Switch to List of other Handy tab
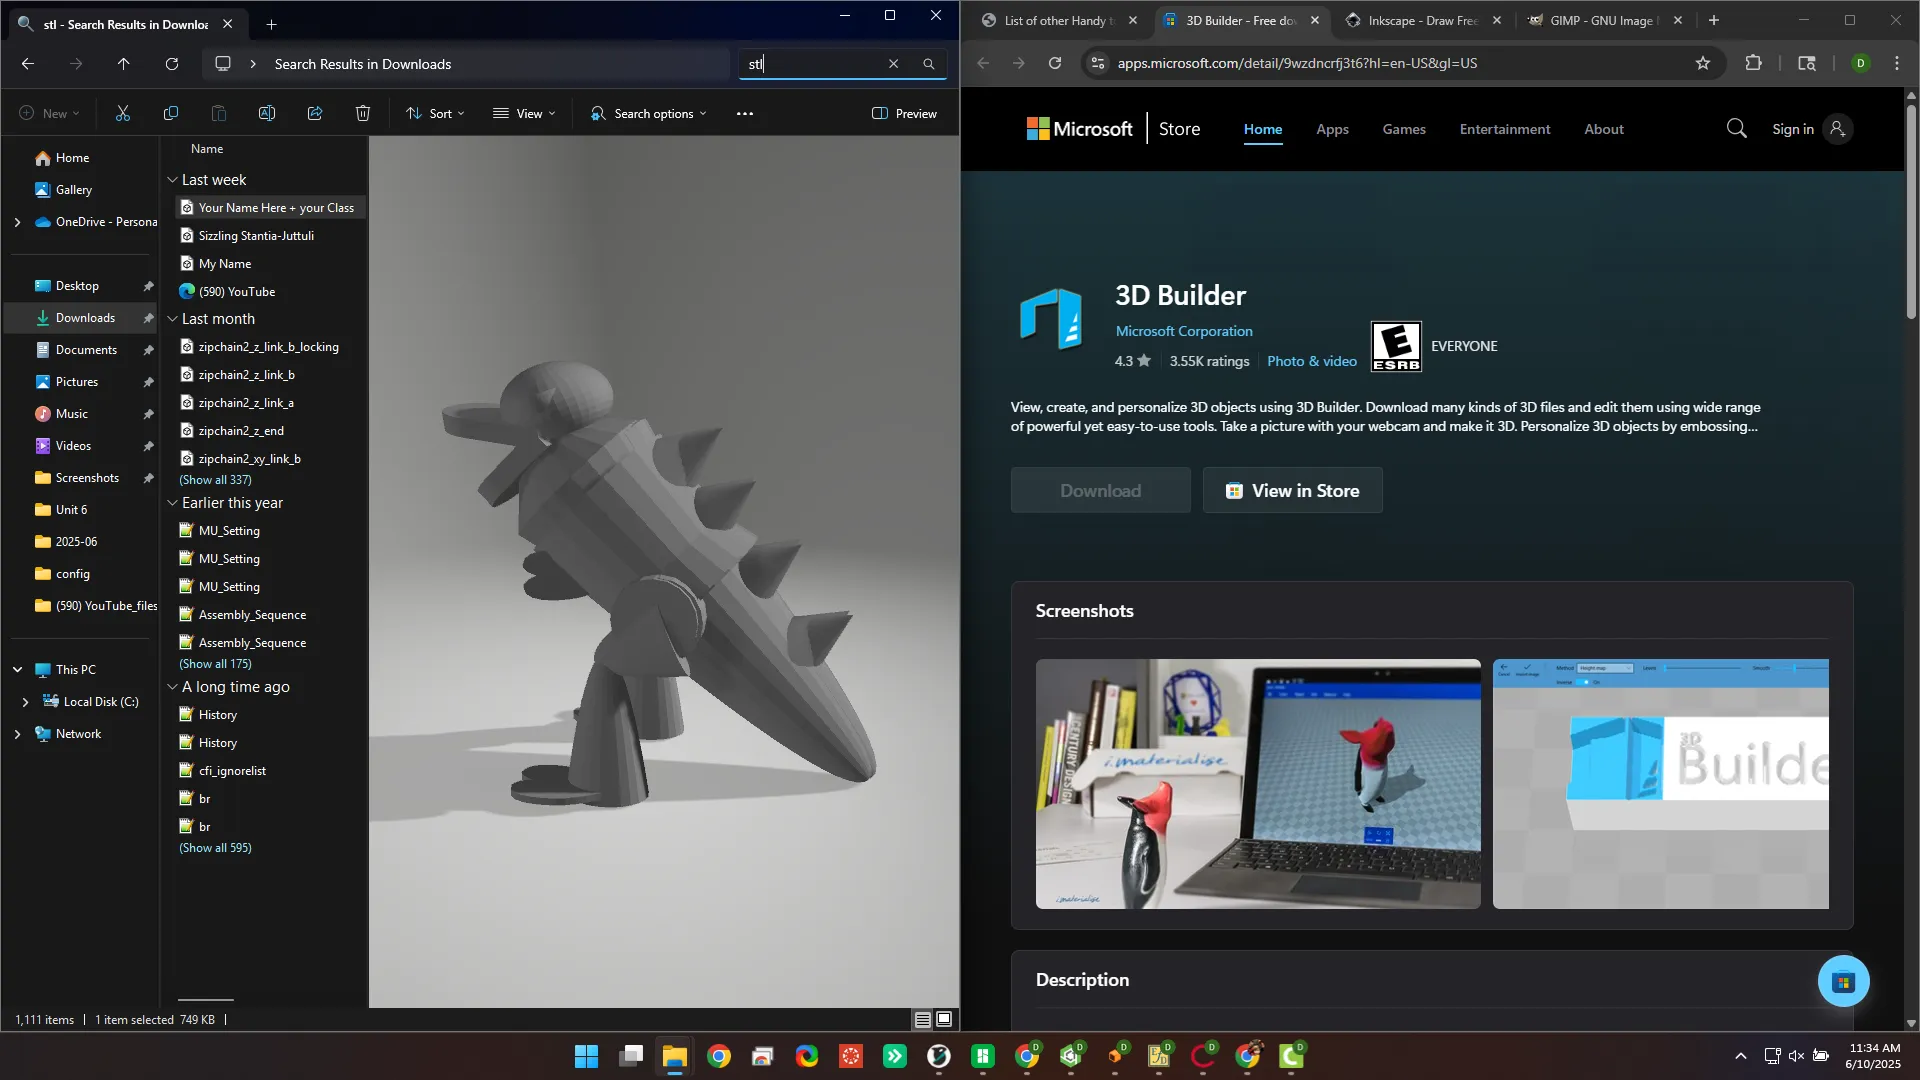Image resolution: width=1920 pixels, height=1080 pixels. pyautogui.click(x=1058, y=20)
